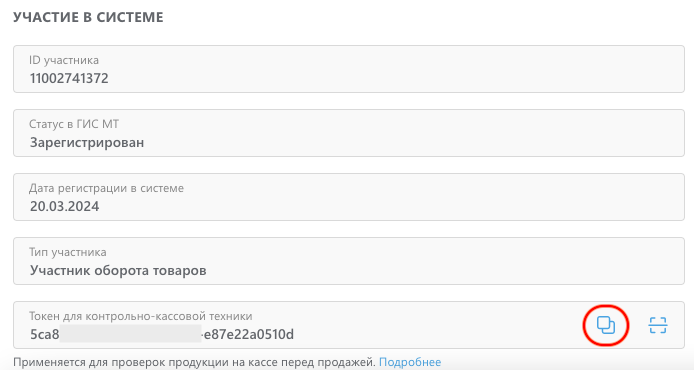Open the Подробнее link

410,362
